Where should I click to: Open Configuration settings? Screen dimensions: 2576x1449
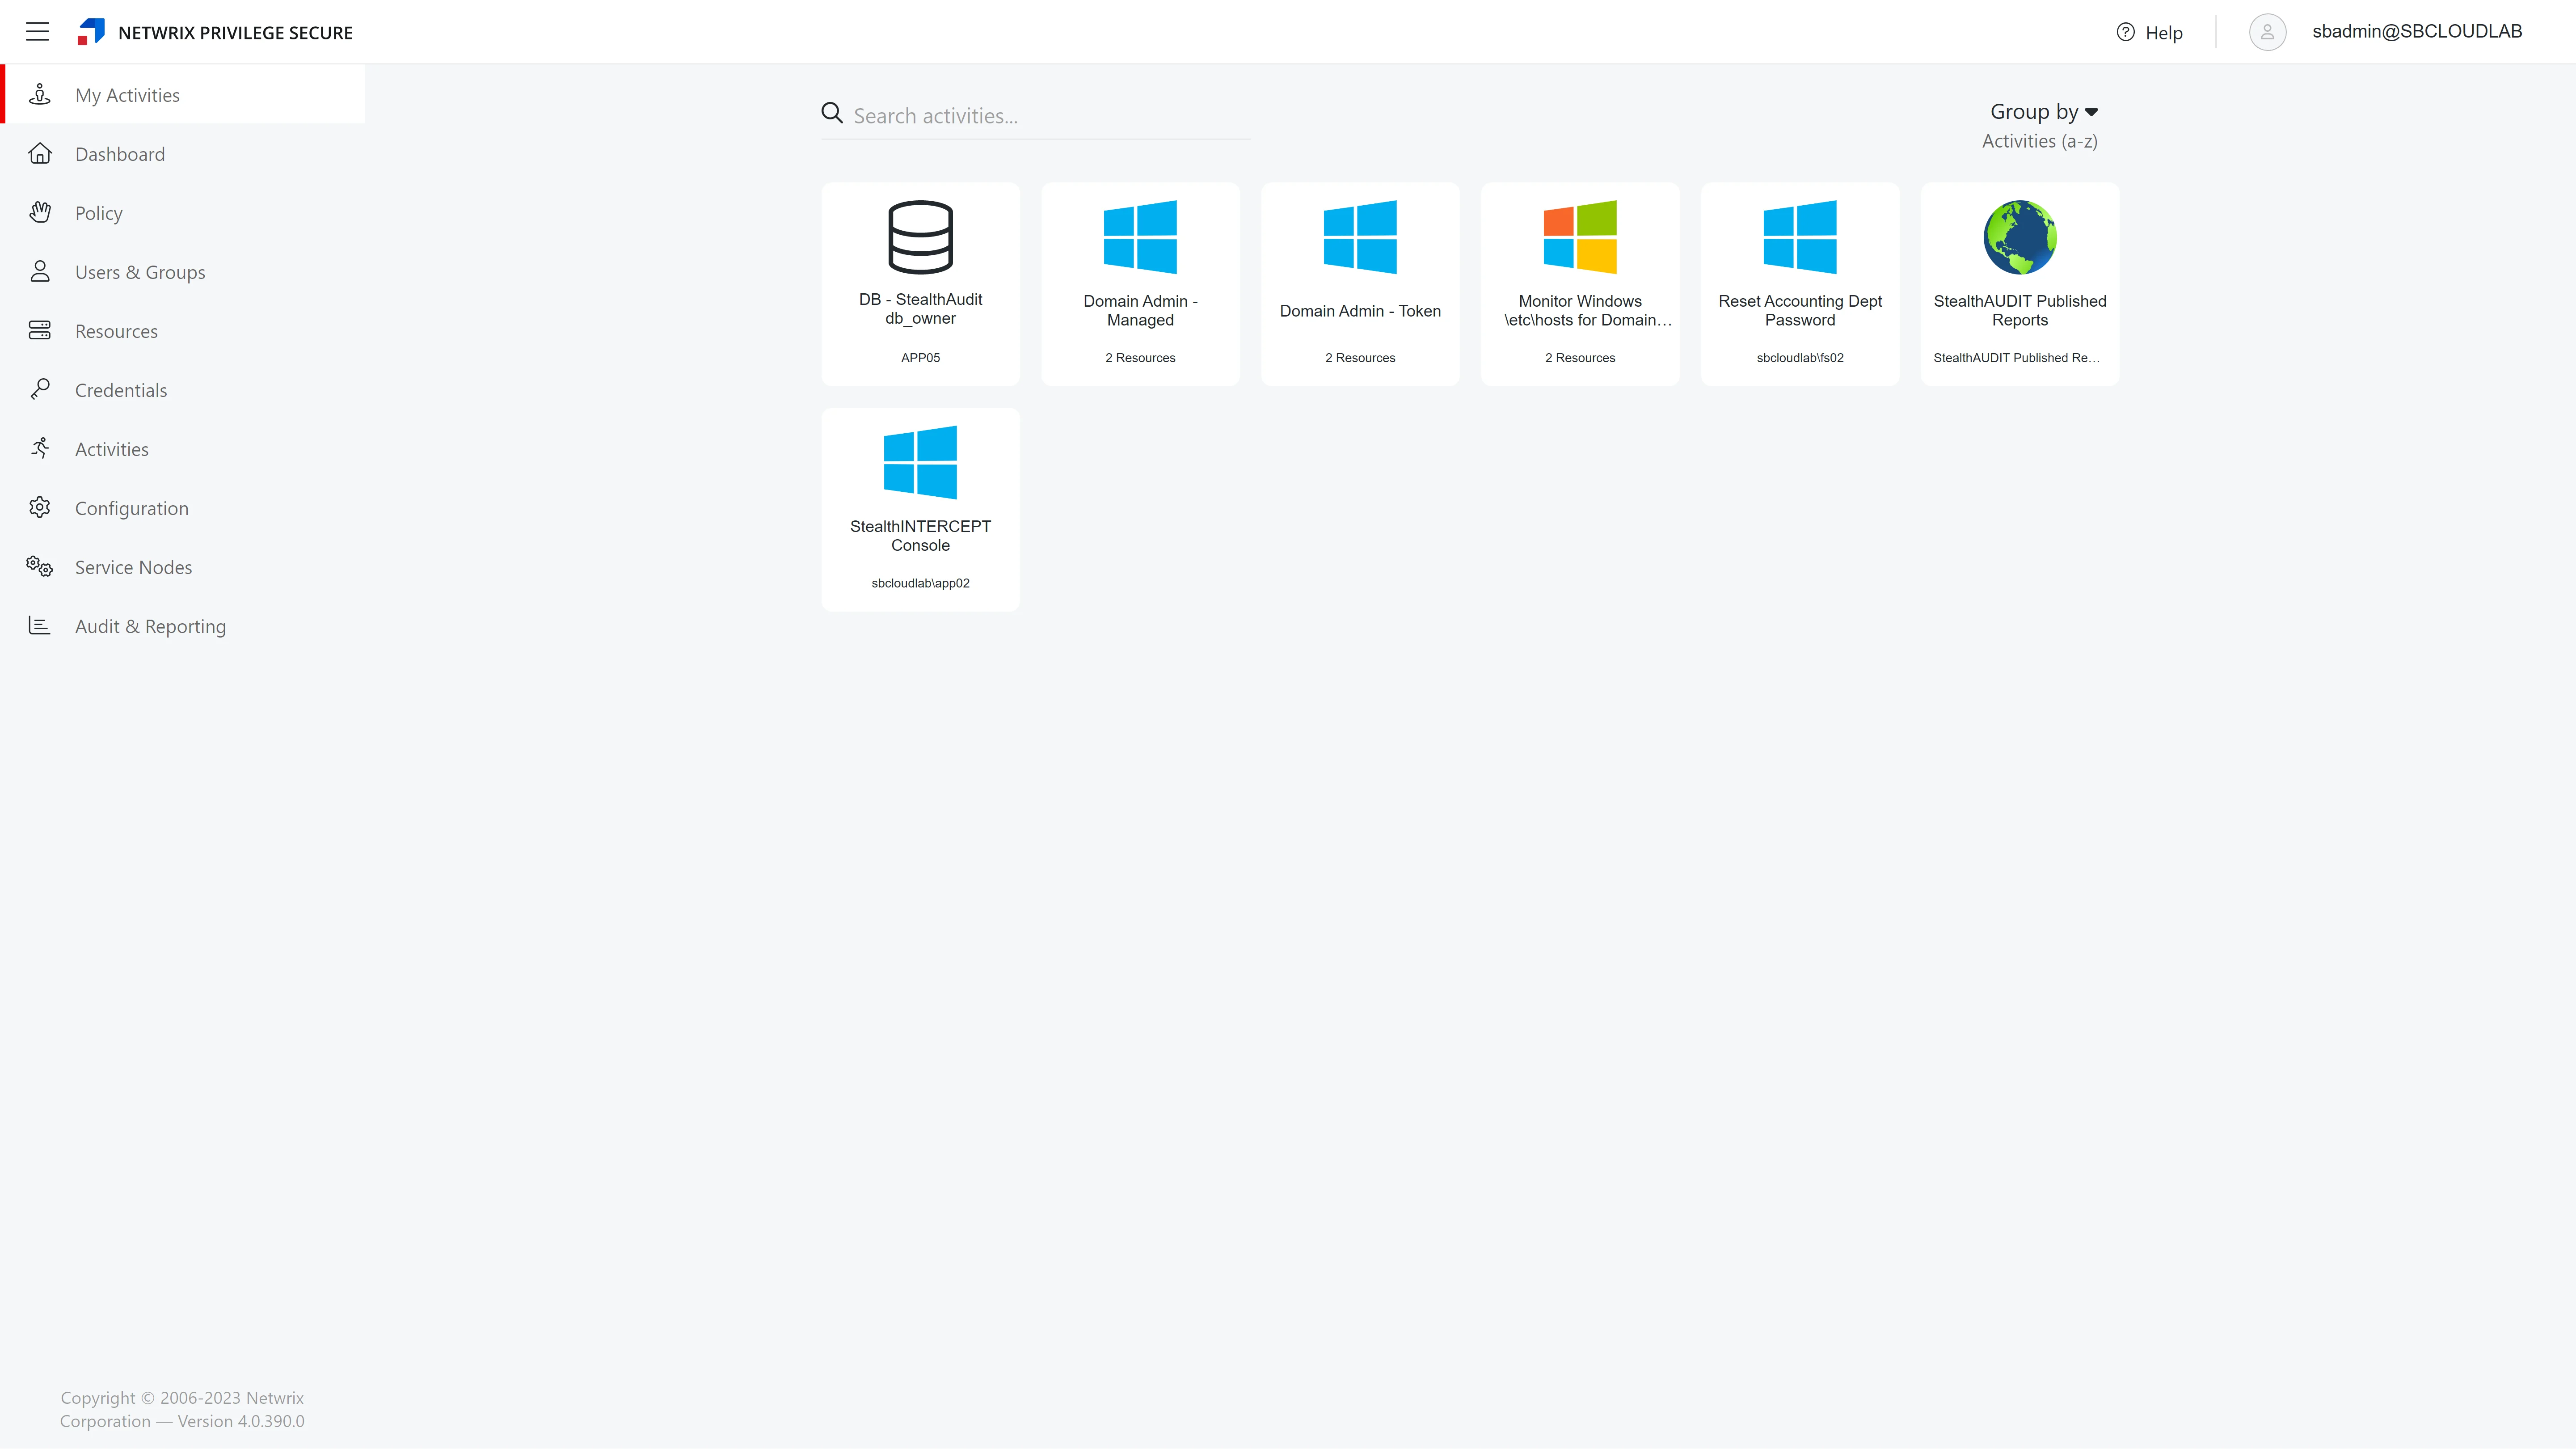132,508
